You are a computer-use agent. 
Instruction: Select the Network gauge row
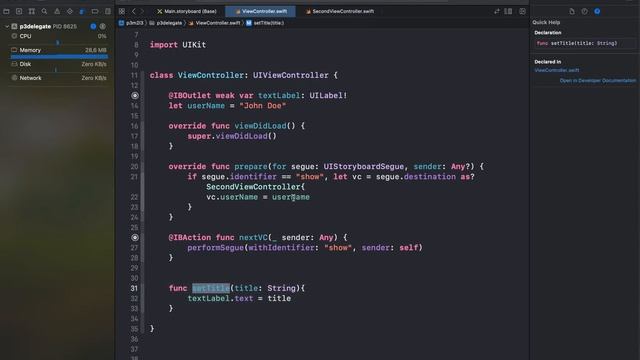(59, 78)
